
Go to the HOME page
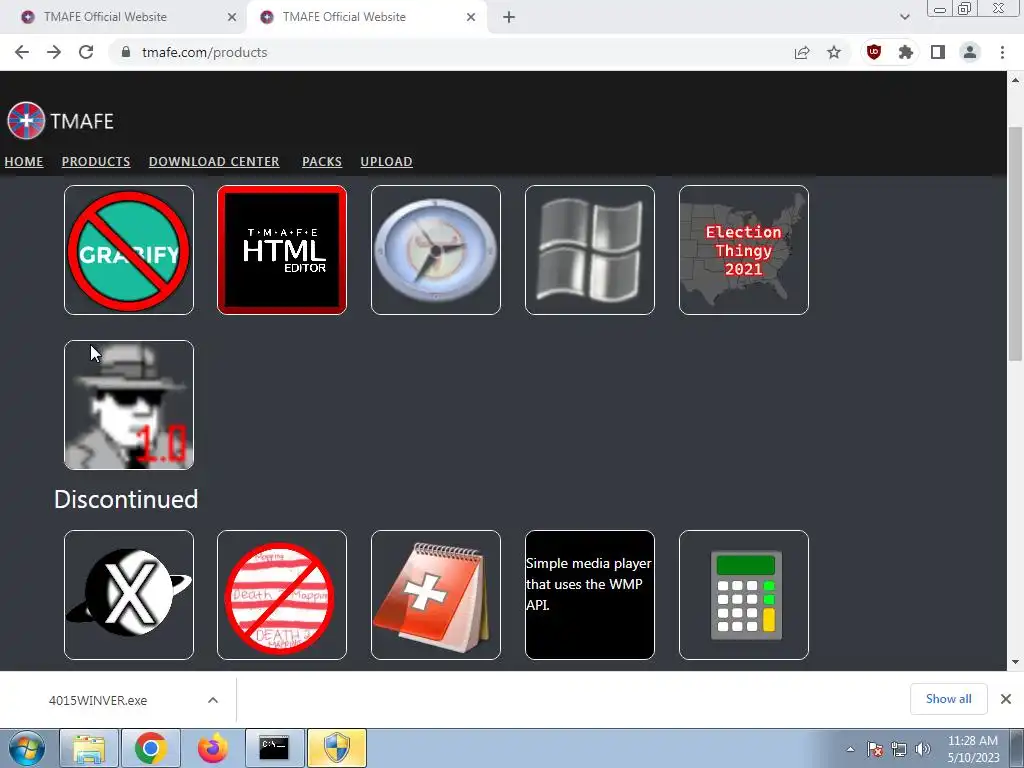(24, 161)
